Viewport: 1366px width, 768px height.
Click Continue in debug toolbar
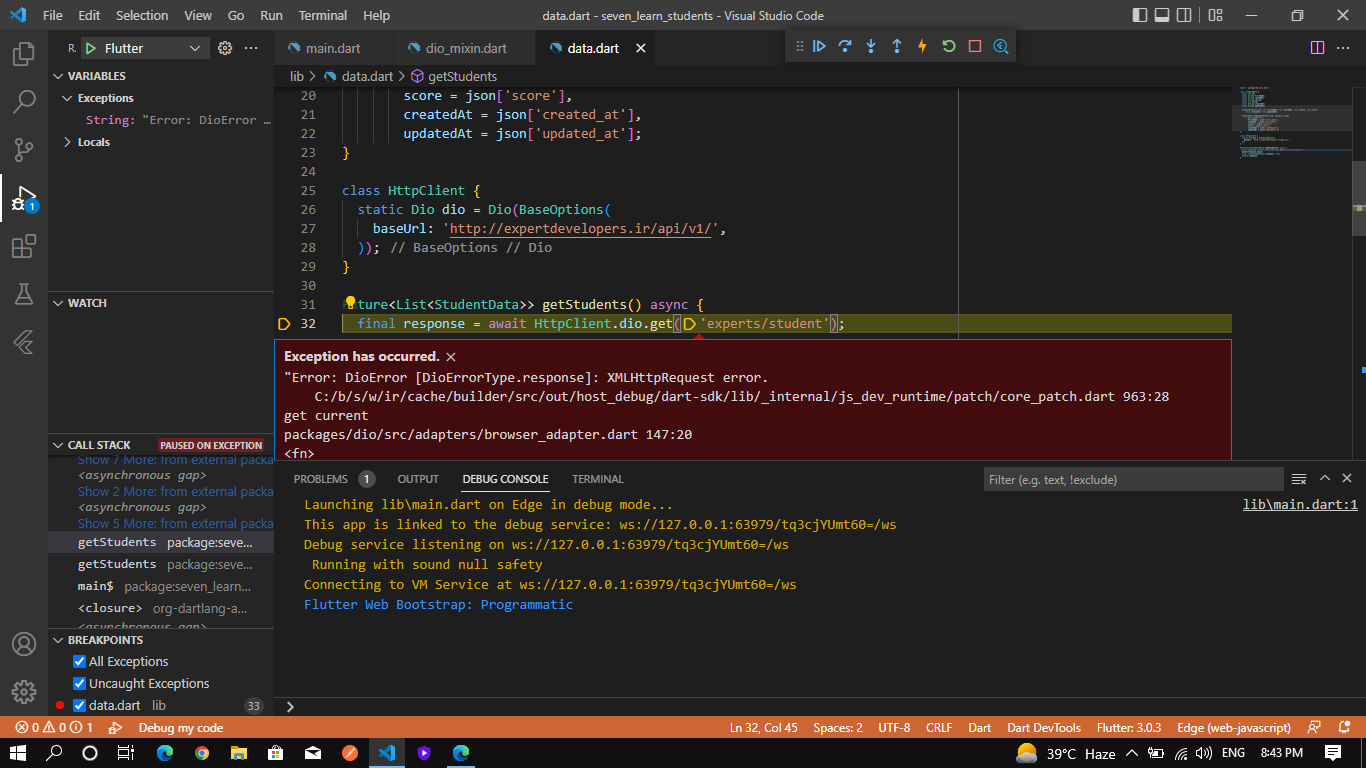point(819,46)
